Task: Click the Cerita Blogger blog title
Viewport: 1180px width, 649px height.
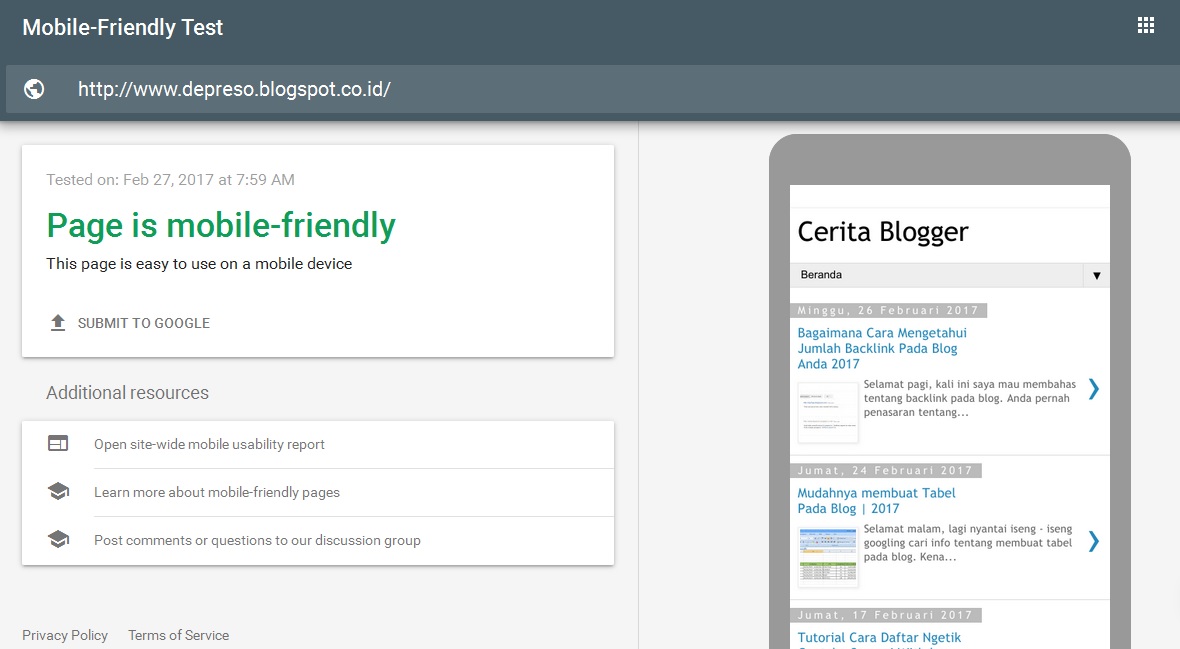Action: coord(883,232)
